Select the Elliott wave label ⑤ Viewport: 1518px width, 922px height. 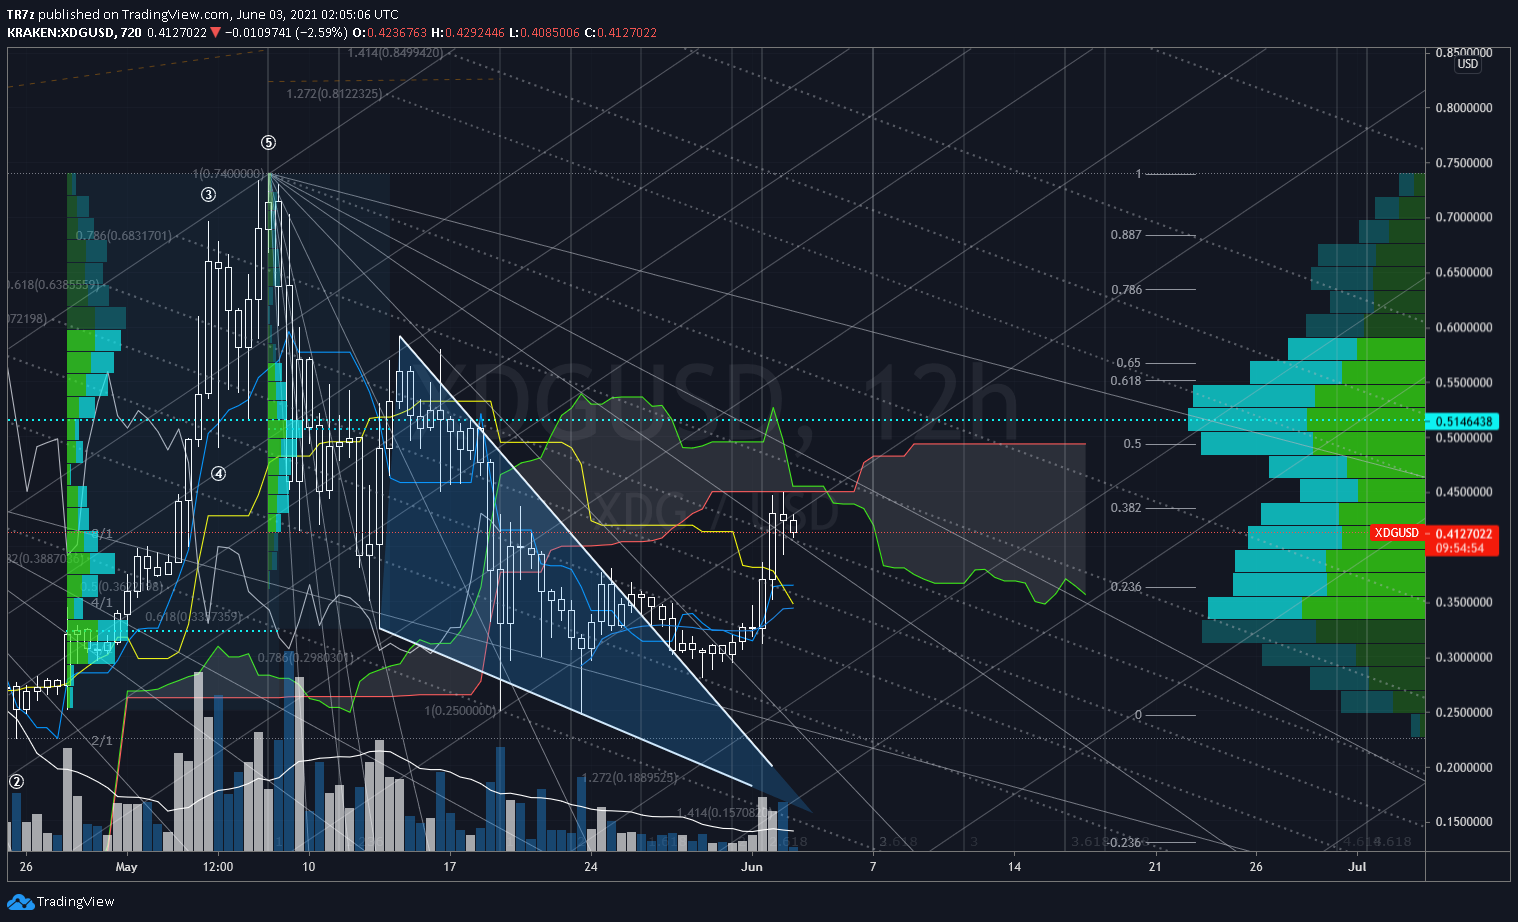coord(268,143)
